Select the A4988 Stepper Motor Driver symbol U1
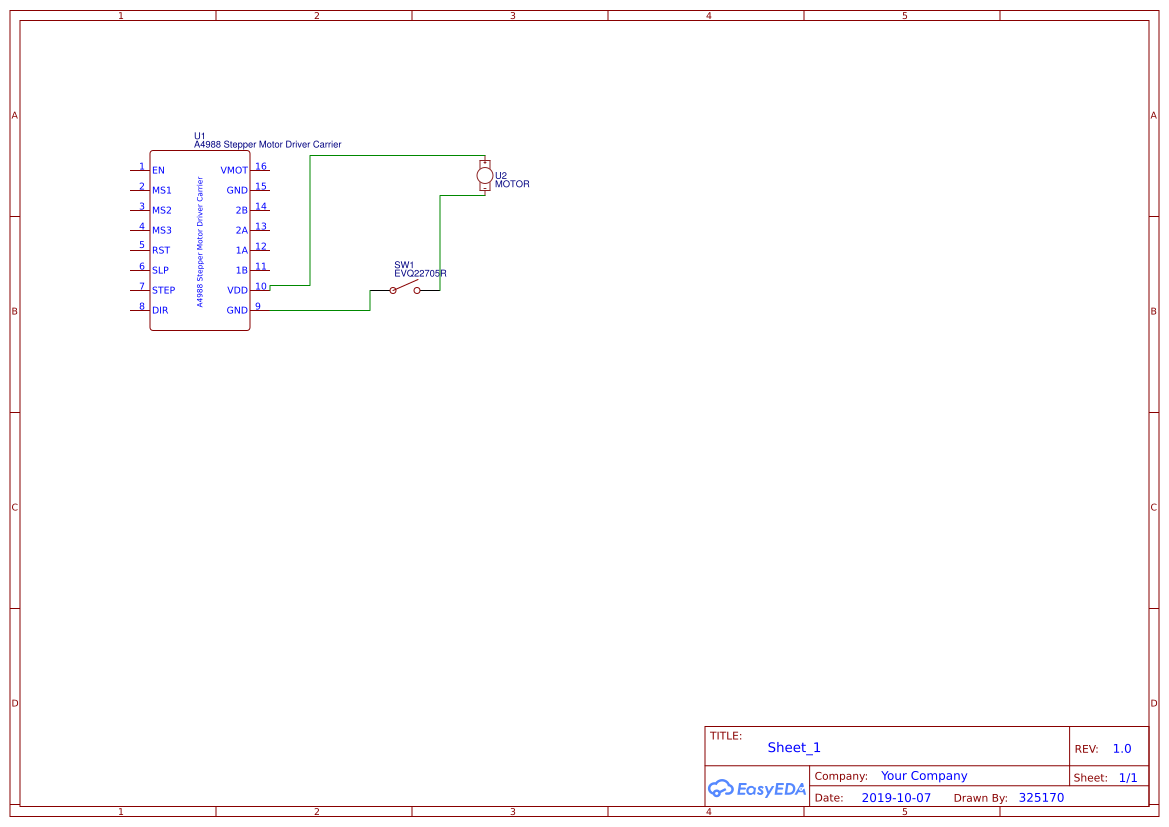The height and width of the screenshot is (827, 1169). [x=200, y=240]
